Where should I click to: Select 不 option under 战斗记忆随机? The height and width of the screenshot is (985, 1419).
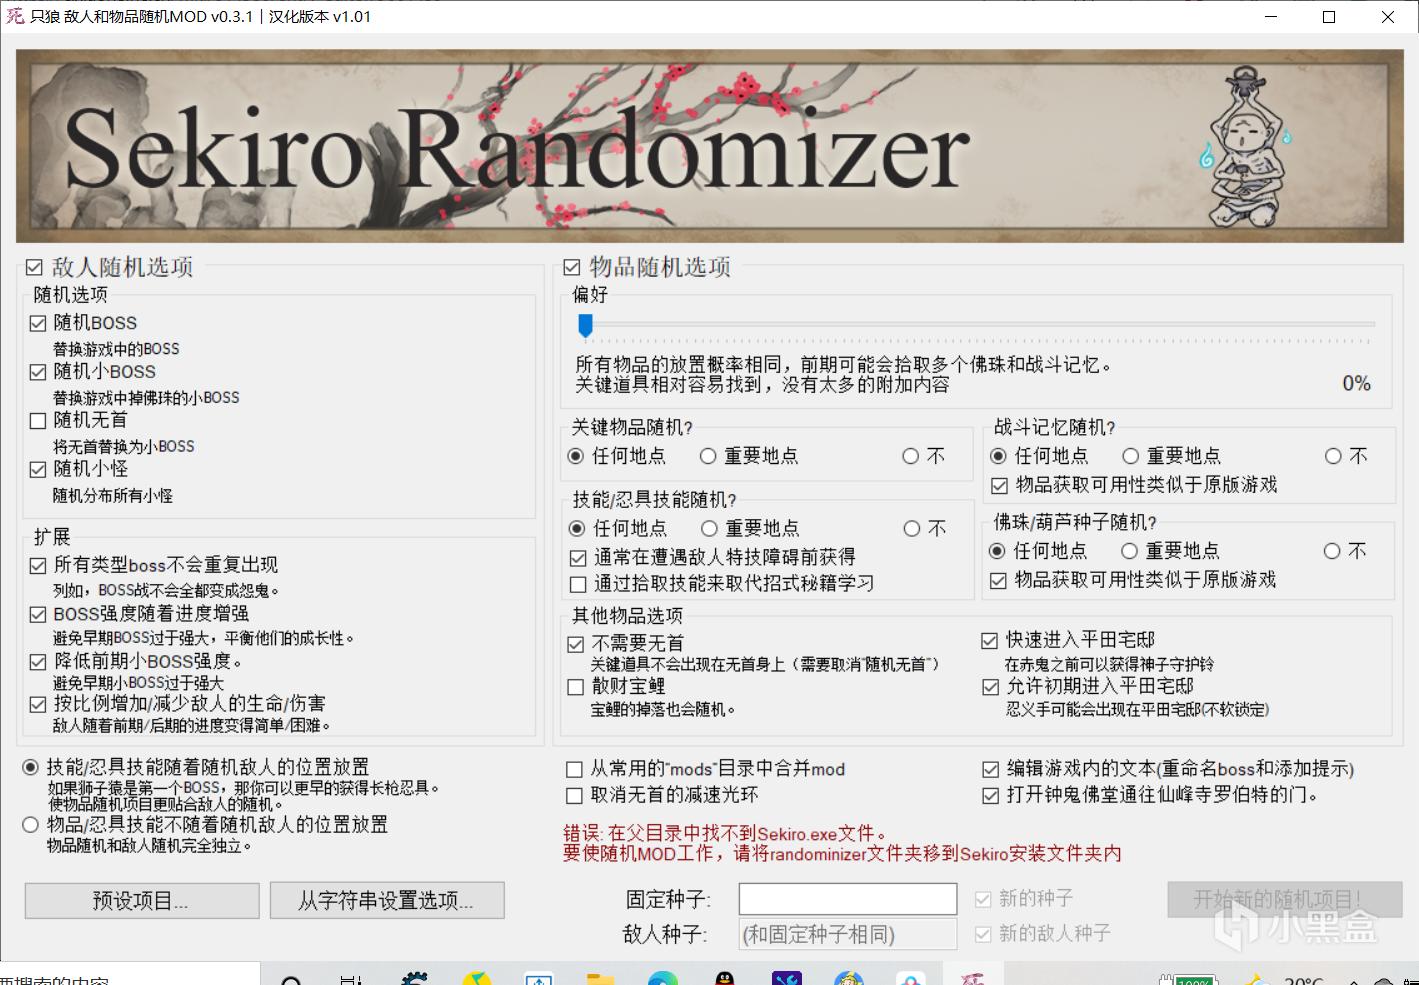[1333, 456]
